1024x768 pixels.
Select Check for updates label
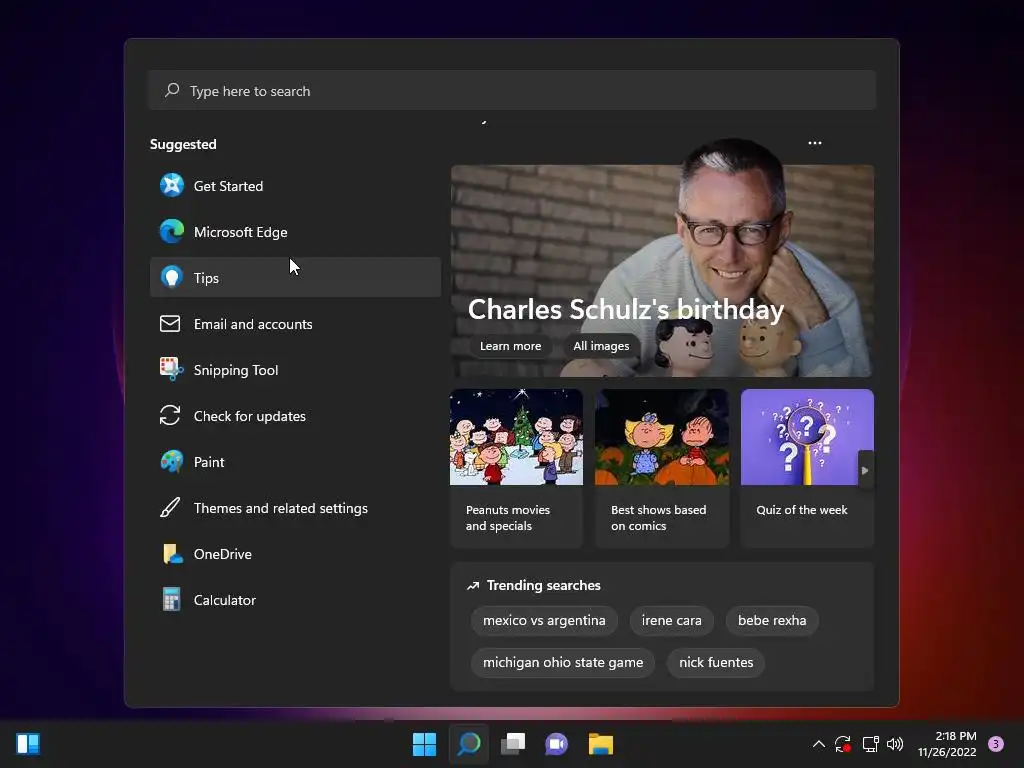249,416
